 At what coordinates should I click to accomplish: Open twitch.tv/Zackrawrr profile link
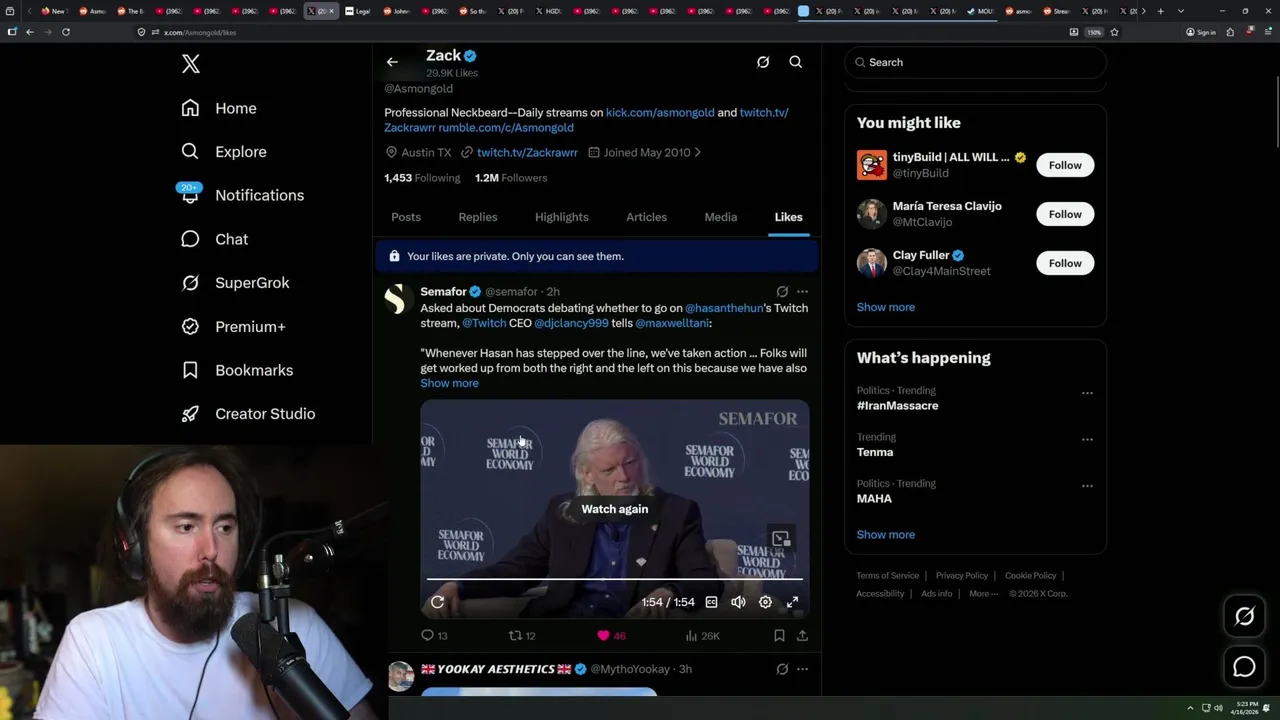tap(527, 153)
